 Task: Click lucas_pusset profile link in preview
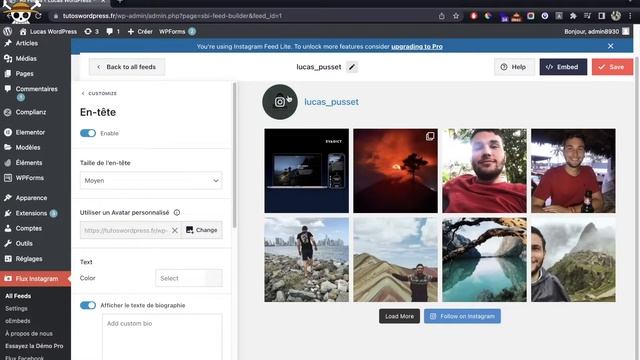tap(331, 102)
